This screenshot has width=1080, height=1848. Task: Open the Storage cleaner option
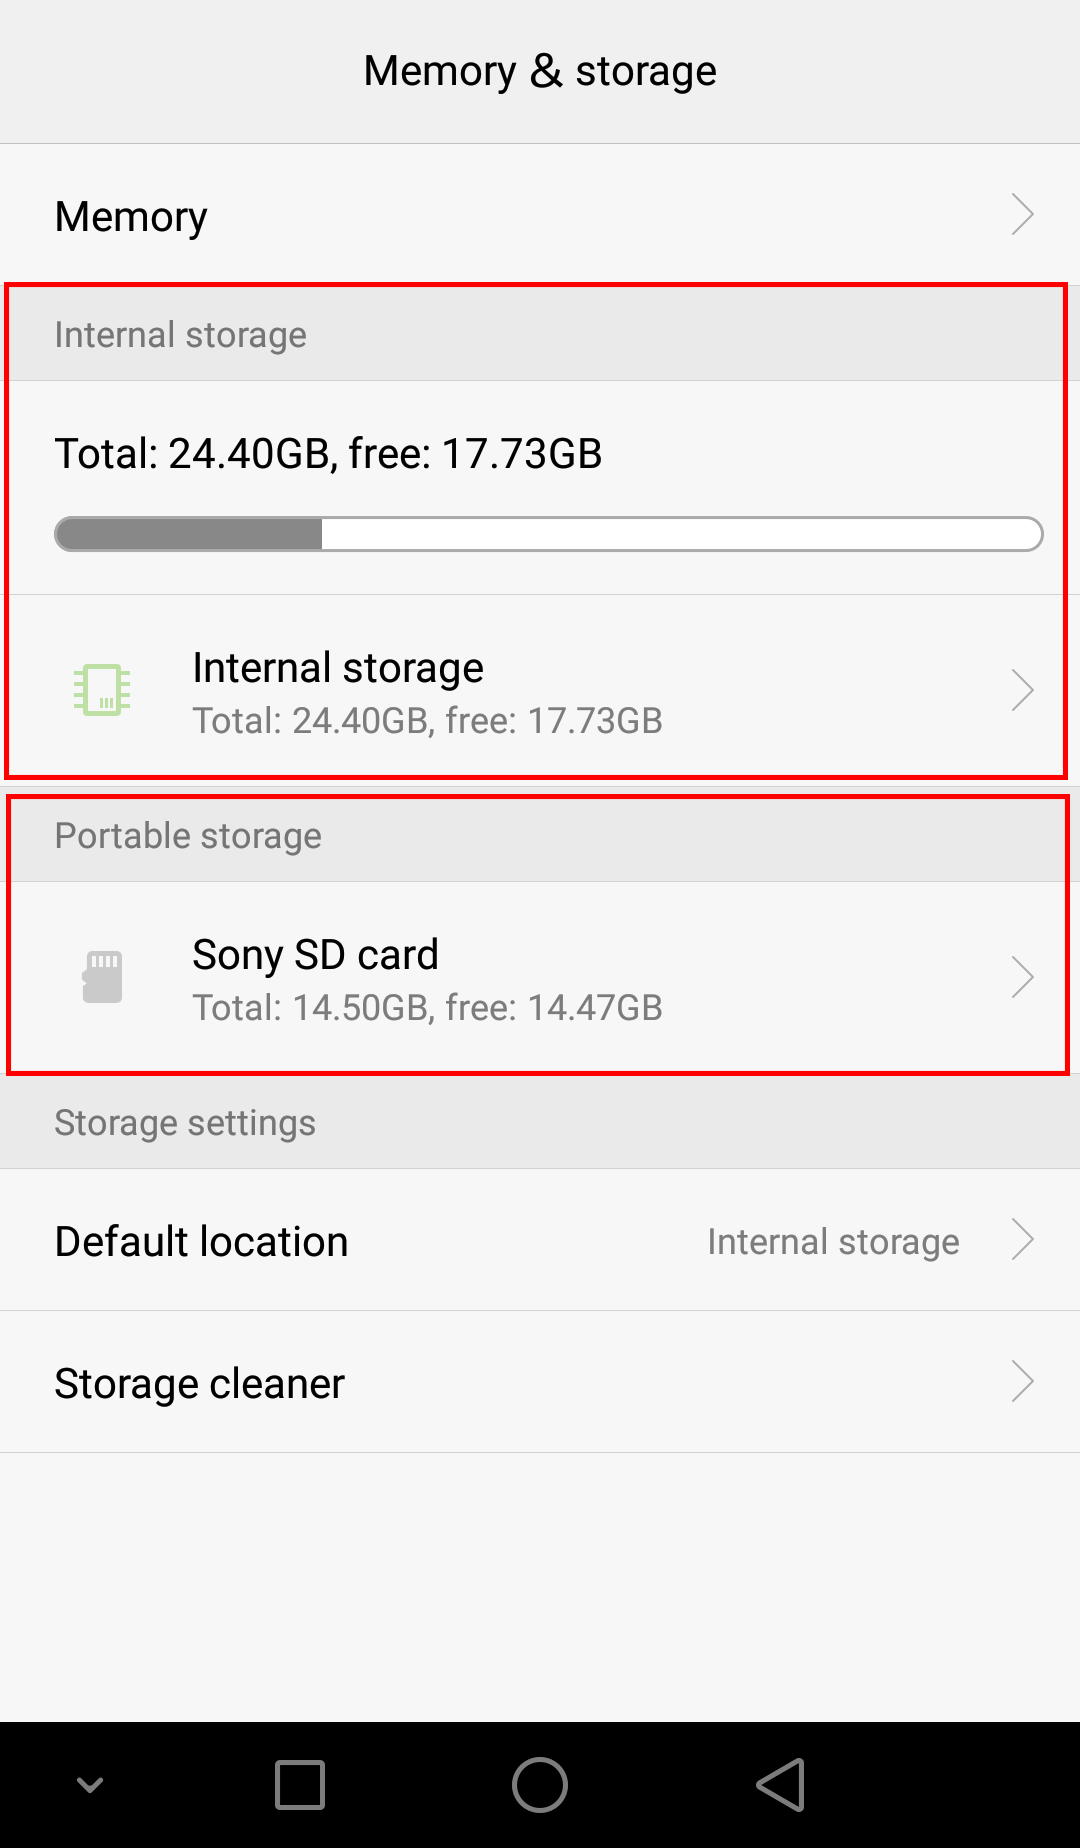200,1384
